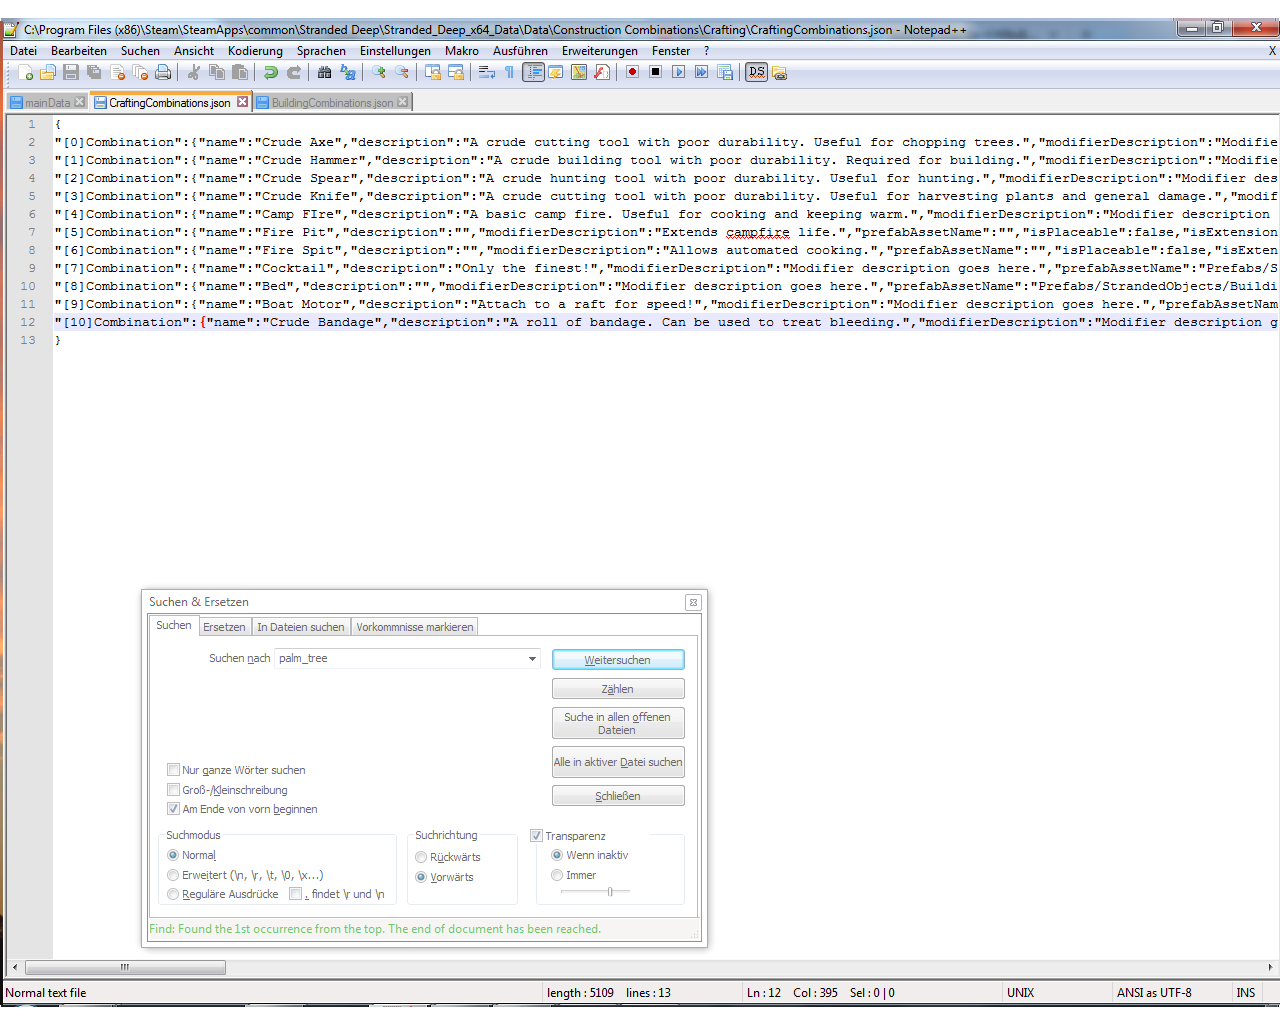Click the Zoom in toolbar icon

[378, 72]
